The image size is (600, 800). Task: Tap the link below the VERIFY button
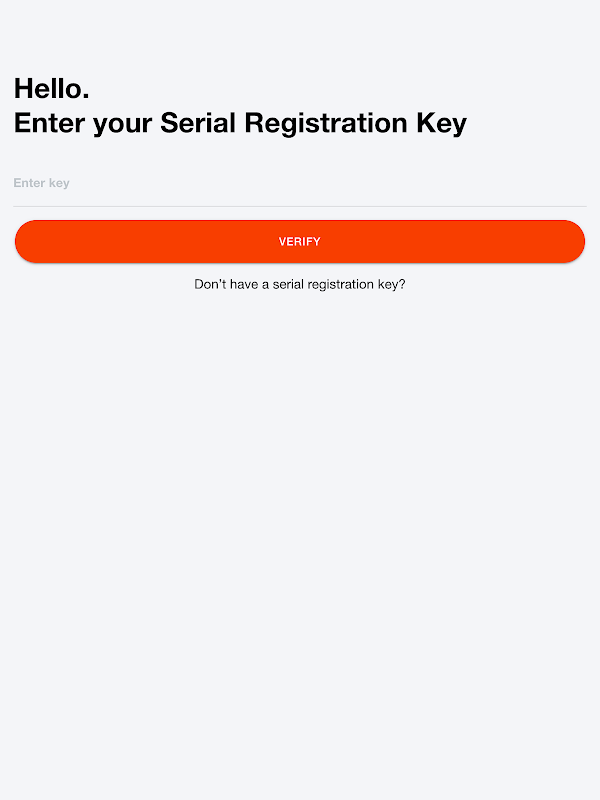(300, 284)
